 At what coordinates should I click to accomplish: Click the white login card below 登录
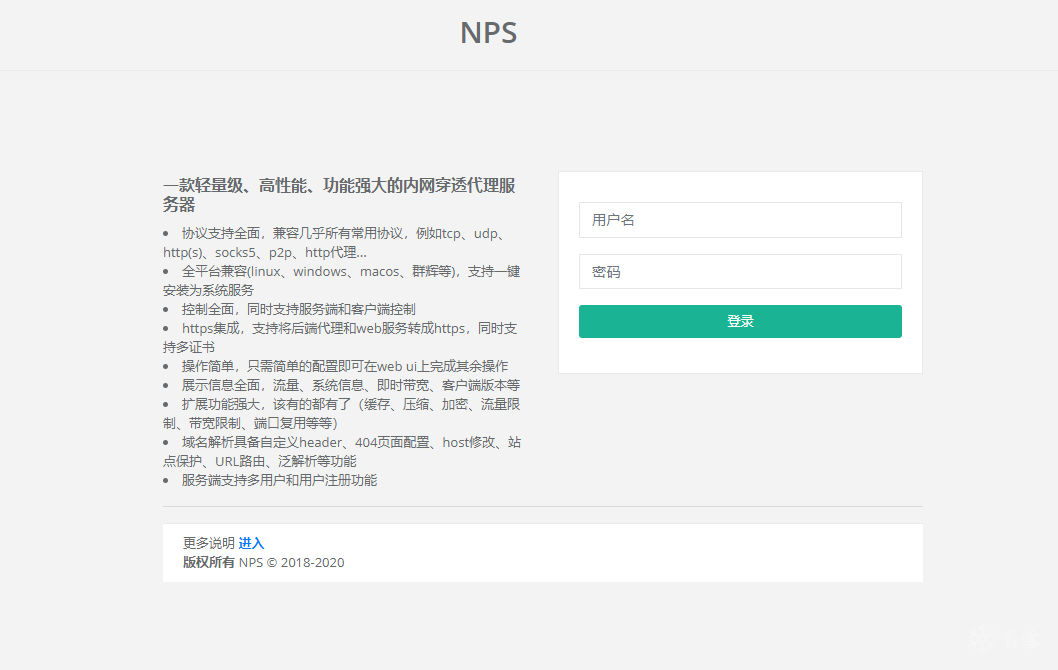coord(740,356)
